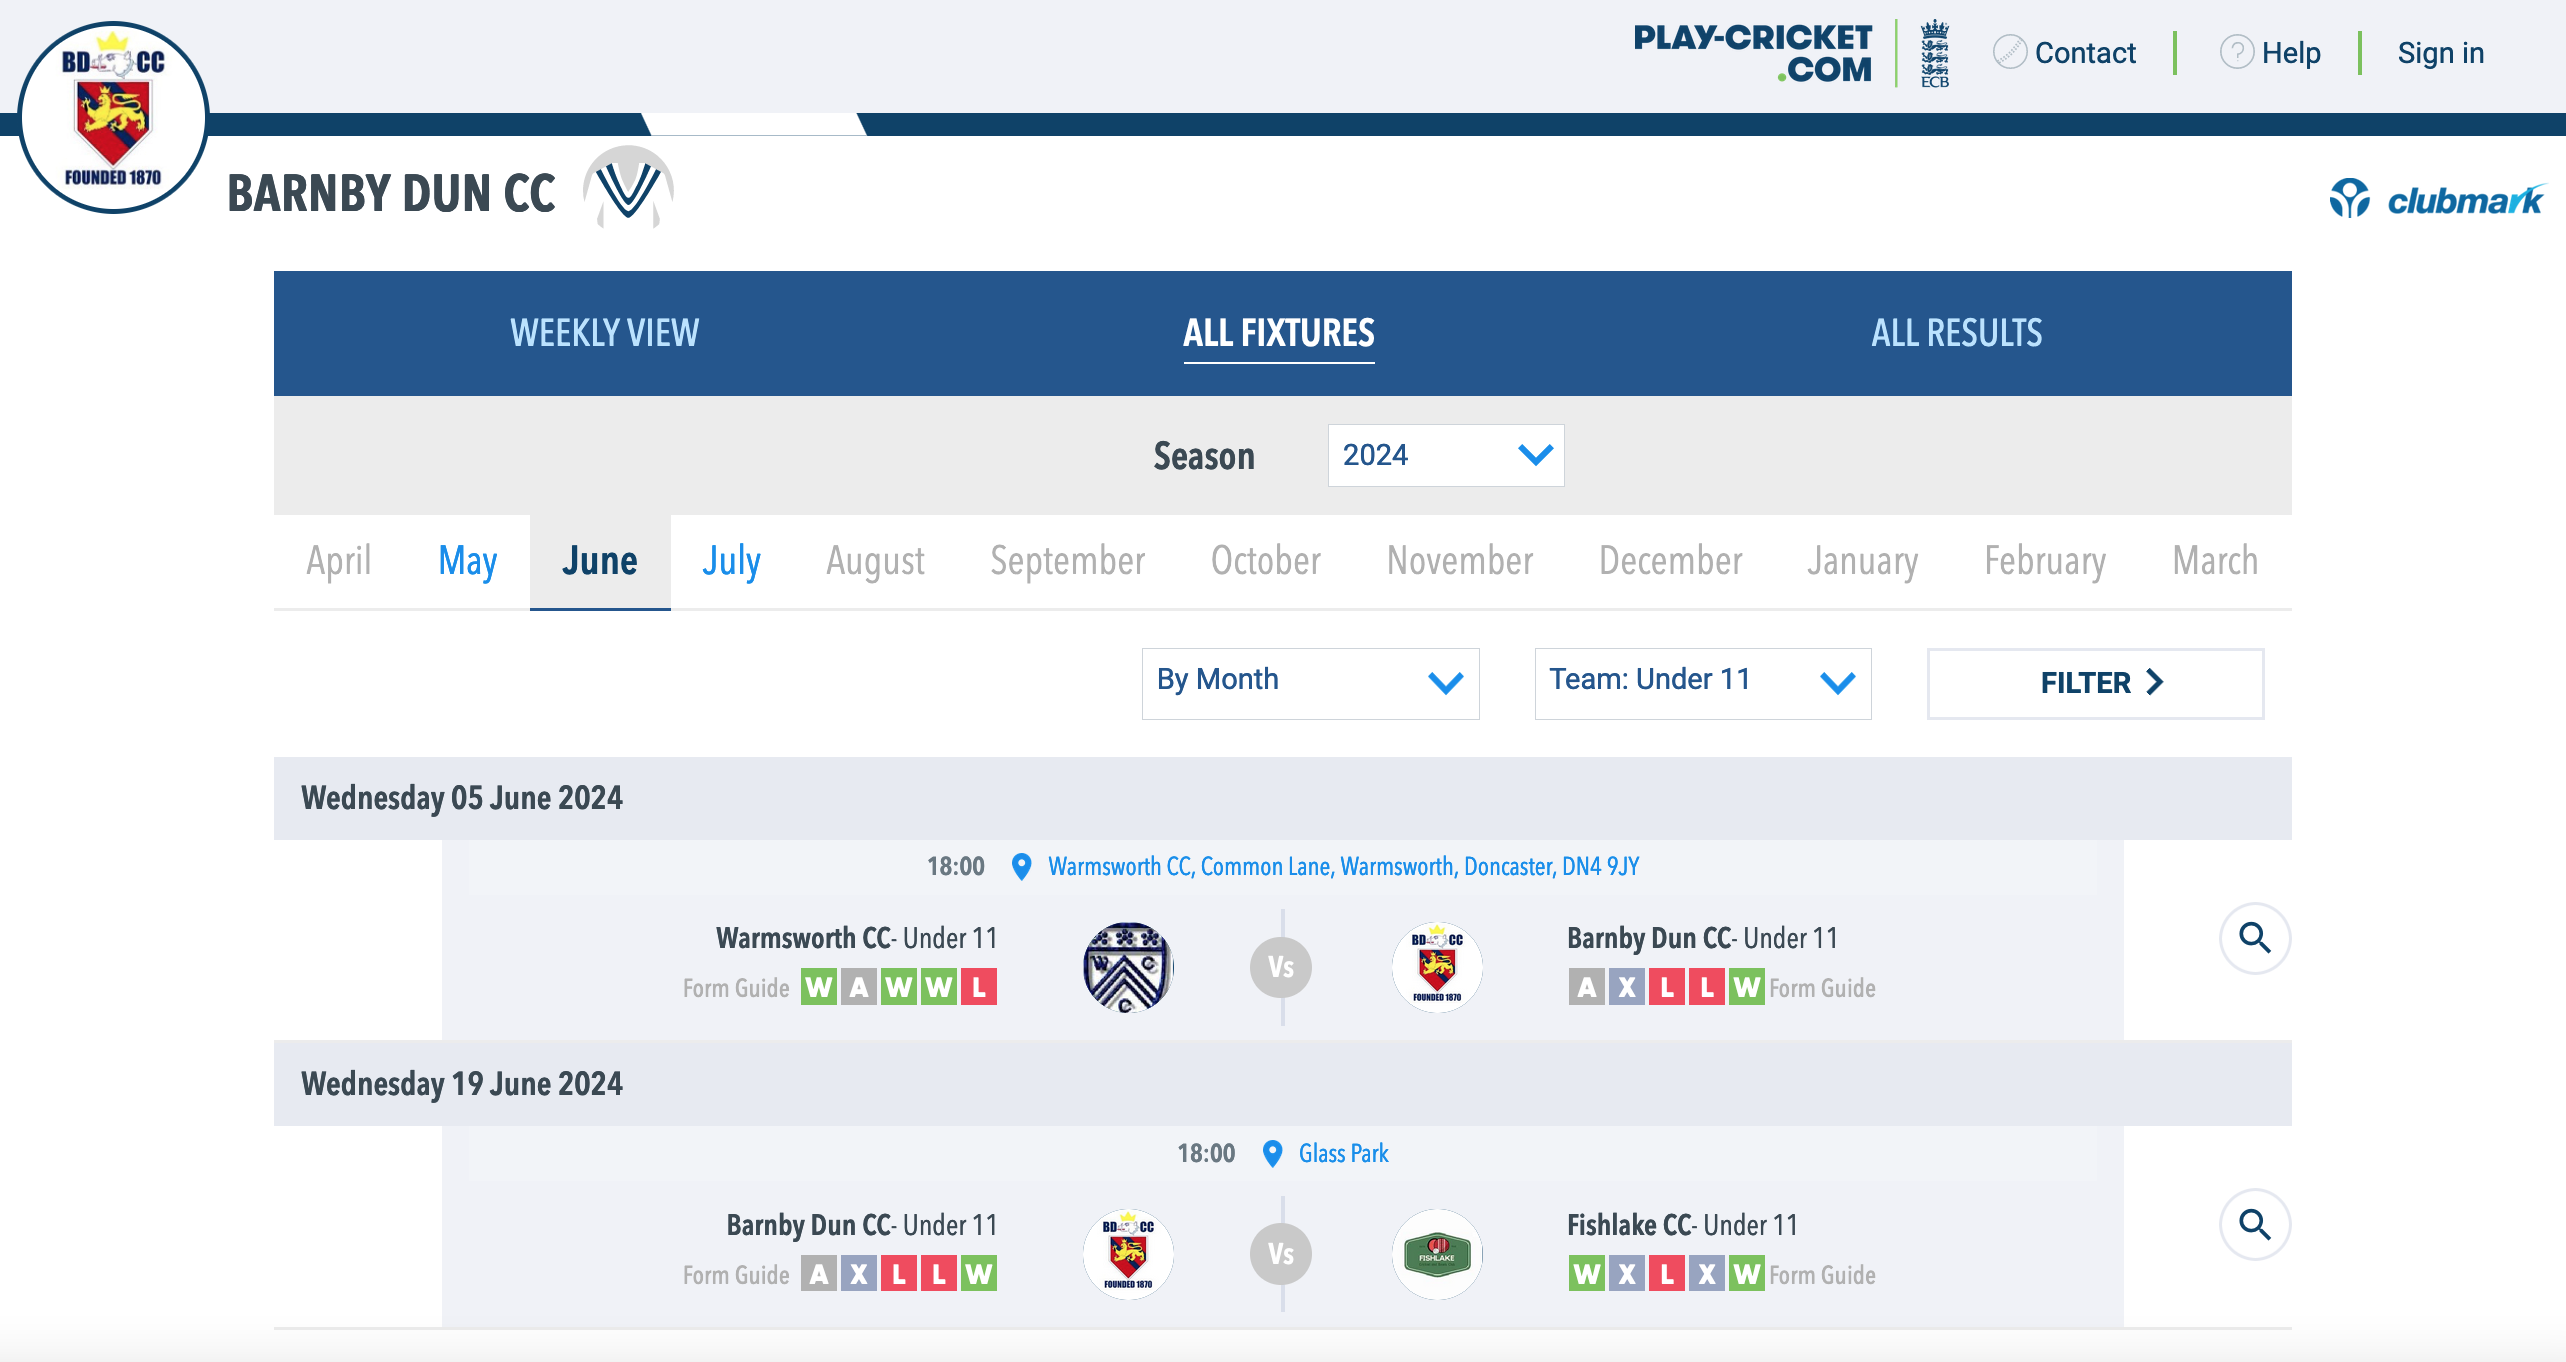Click the Fishlake CC team badge
Image resolution: width=2566 pixels, height=1362 pixels.
[1436, 1254]
